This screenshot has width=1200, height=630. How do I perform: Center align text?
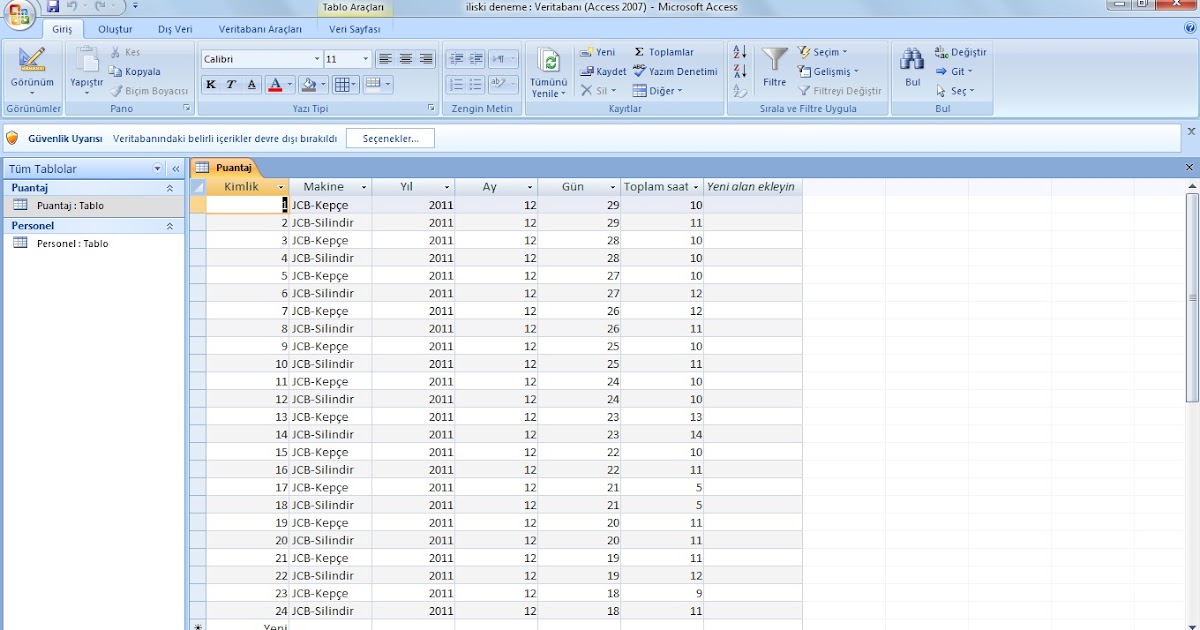coord(406,59)
